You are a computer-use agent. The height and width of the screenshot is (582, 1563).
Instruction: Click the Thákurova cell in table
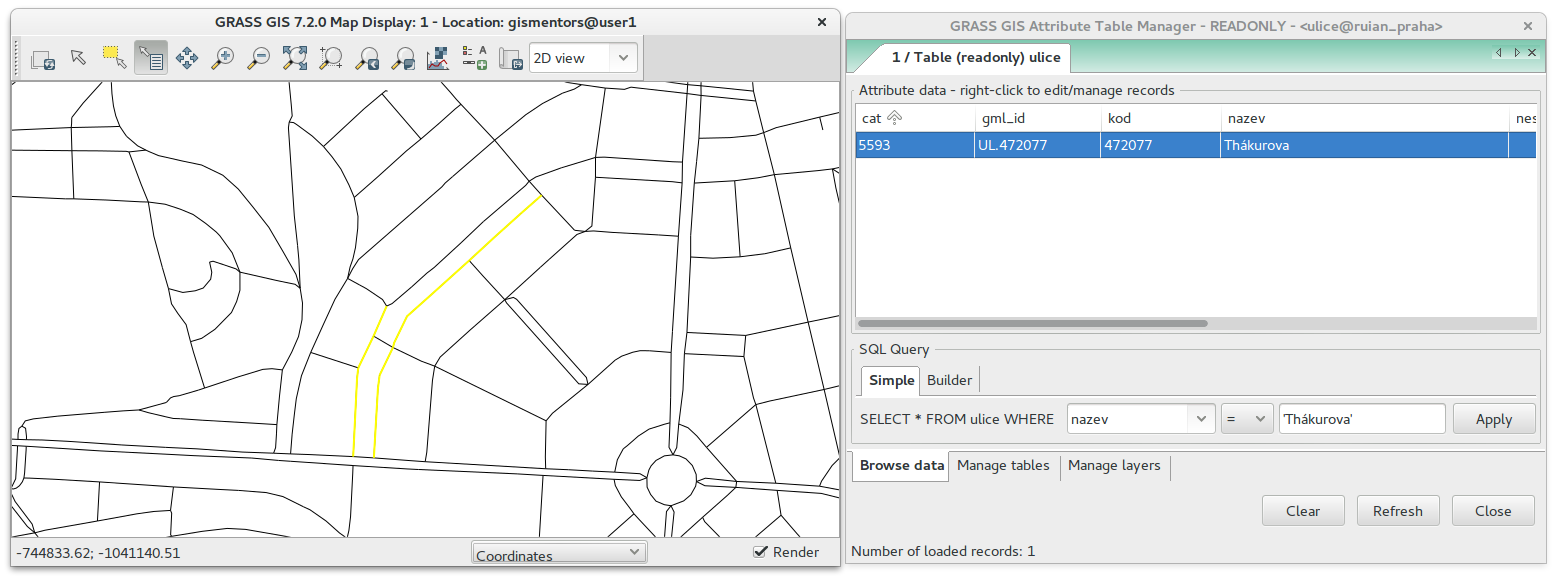[x=1364, y=145]
